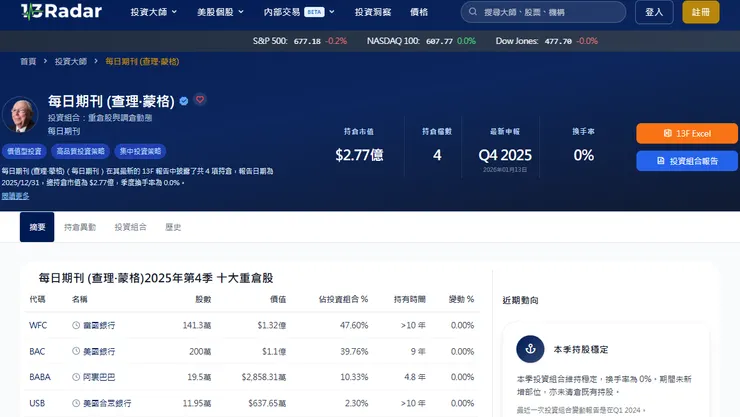Switch to the 持倉異動 tab

click(x=80, y=227)
